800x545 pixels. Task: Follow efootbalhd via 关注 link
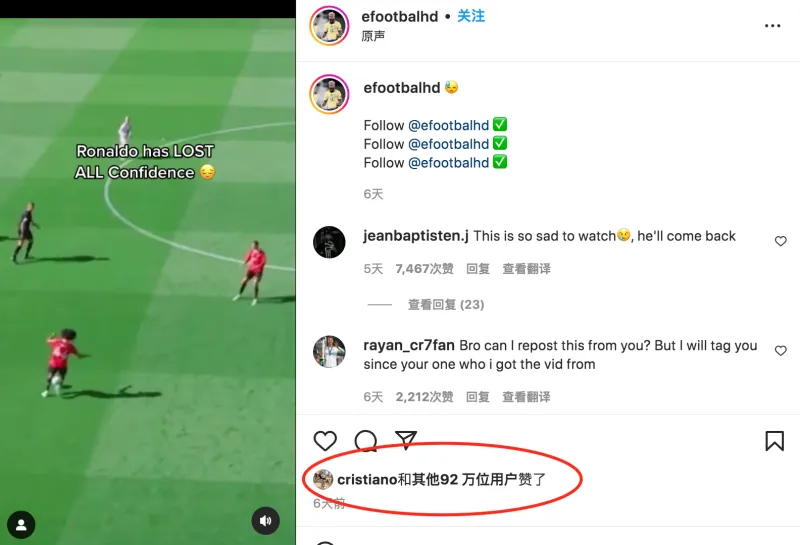pos(471,16)
